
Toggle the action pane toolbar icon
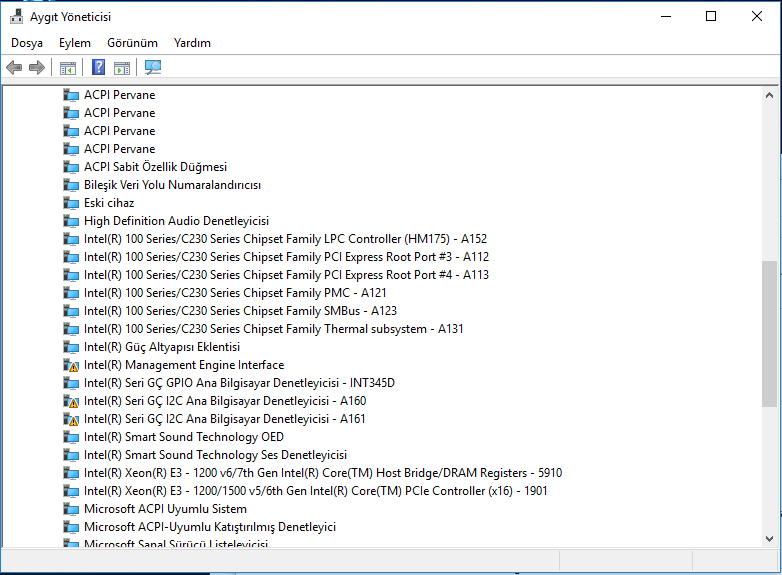[122, 68]
